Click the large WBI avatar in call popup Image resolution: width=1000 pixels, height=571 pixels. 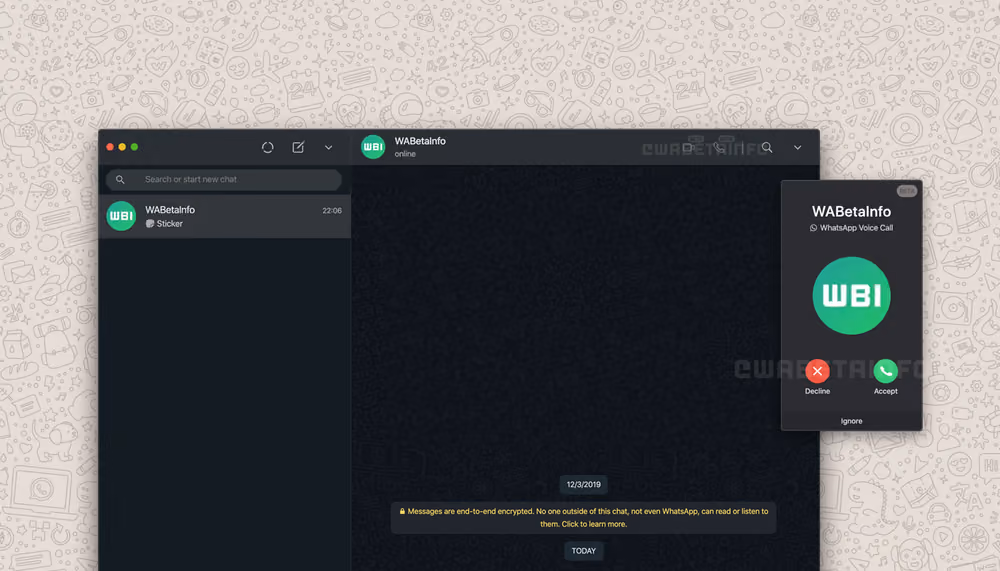[x=851, y=295]
